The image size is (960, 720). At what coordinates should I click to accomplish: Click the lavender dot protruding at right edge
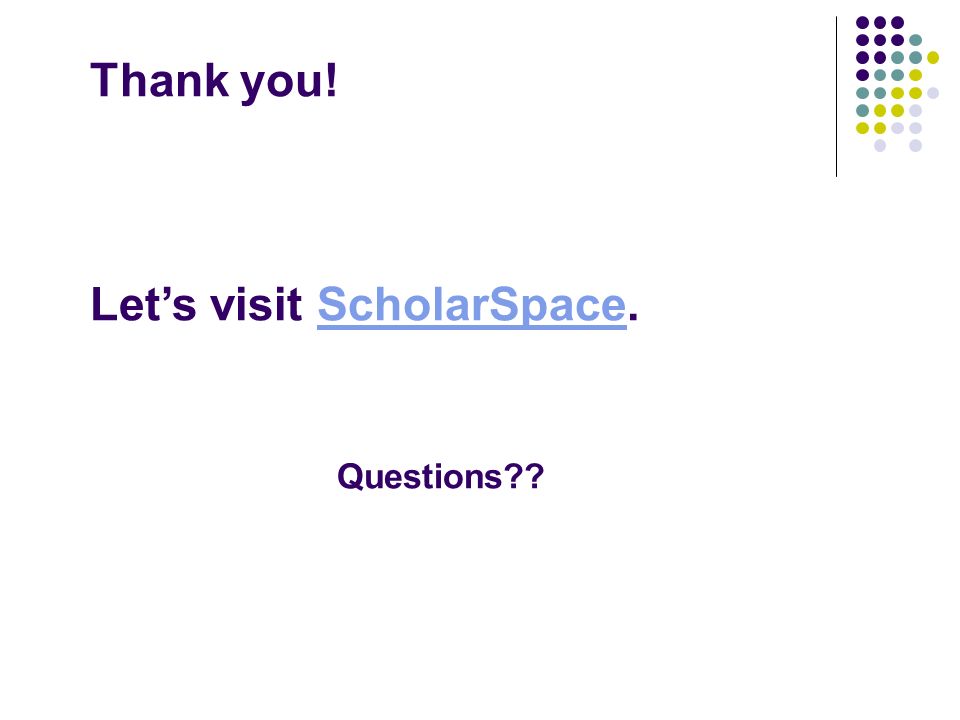tap(933, 93)
